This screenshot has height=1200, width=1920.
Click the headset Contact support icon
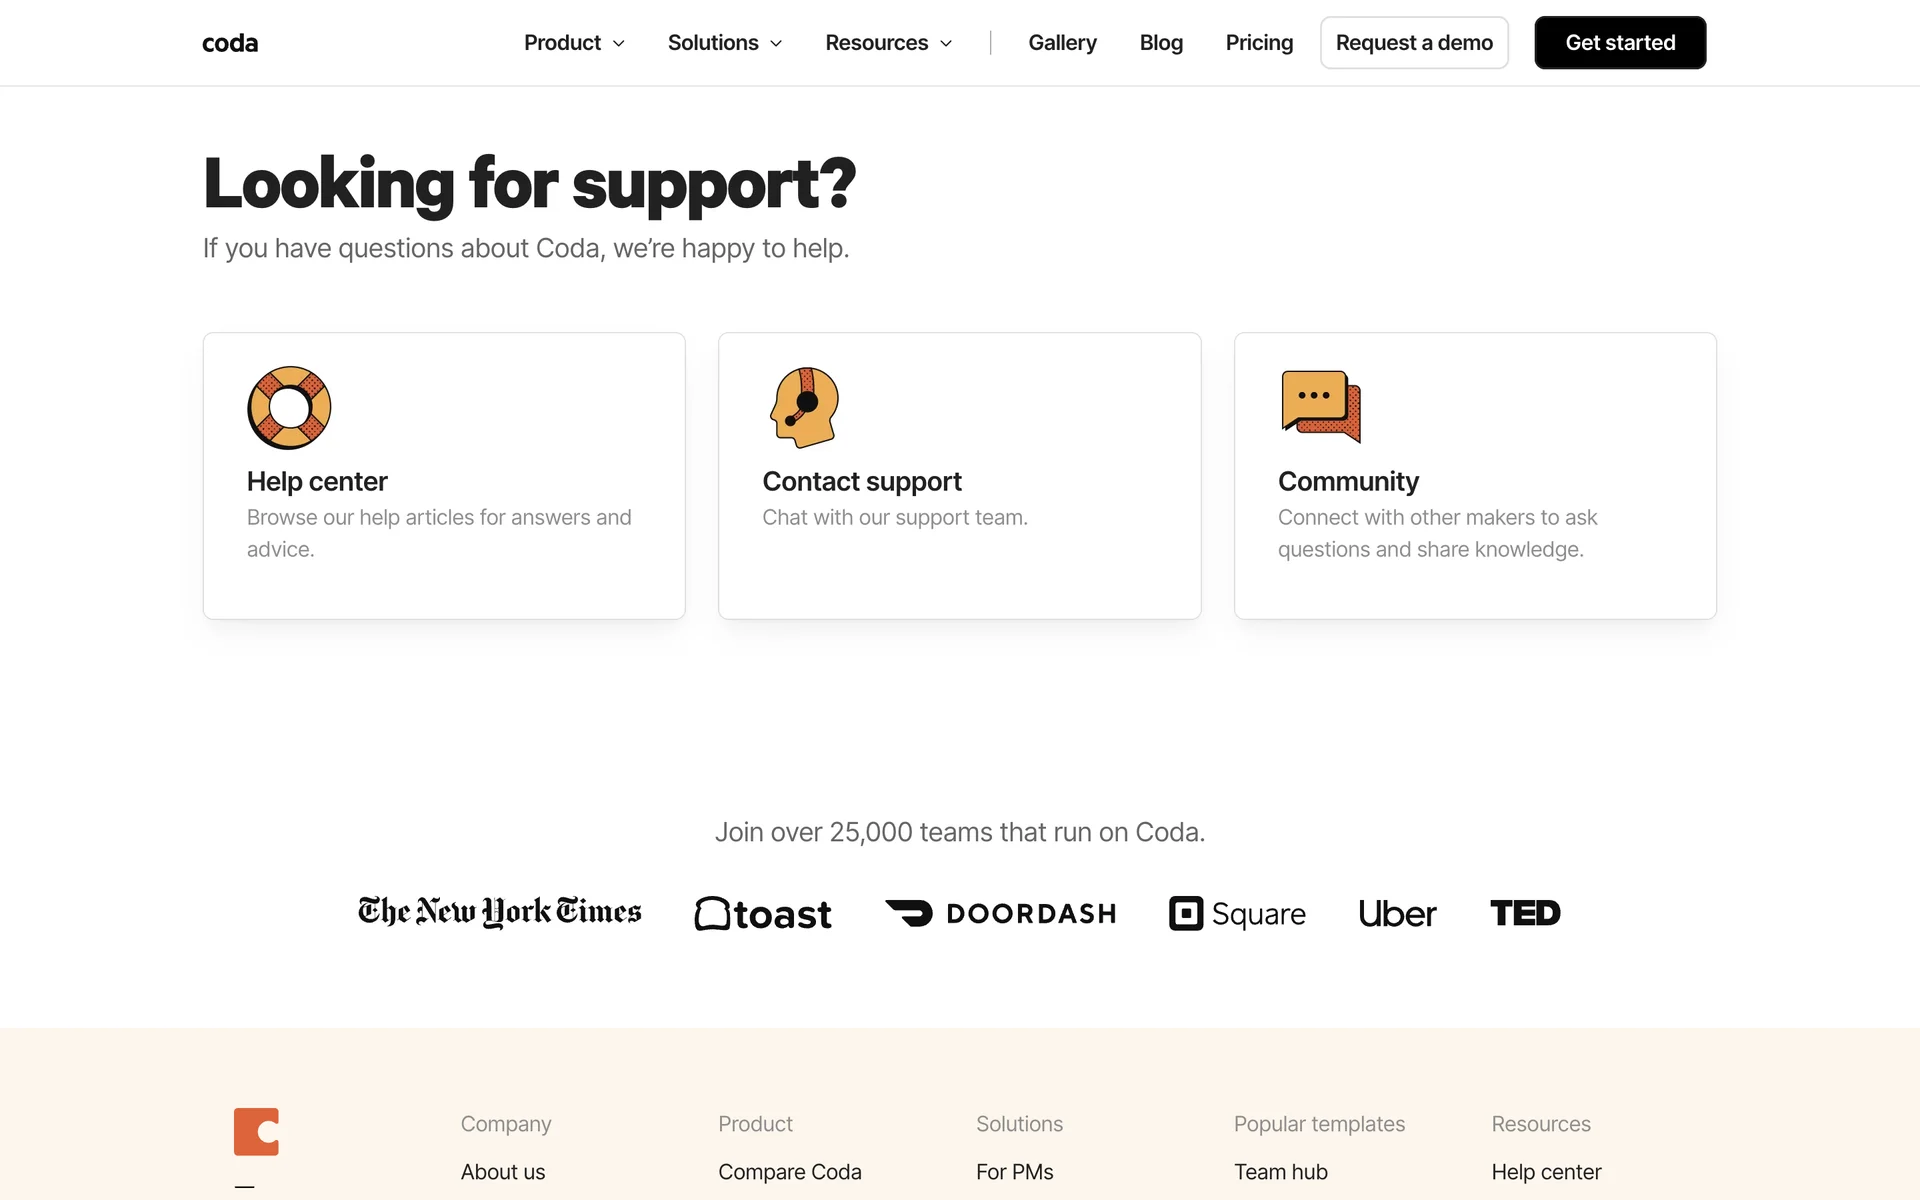[805, 408]
